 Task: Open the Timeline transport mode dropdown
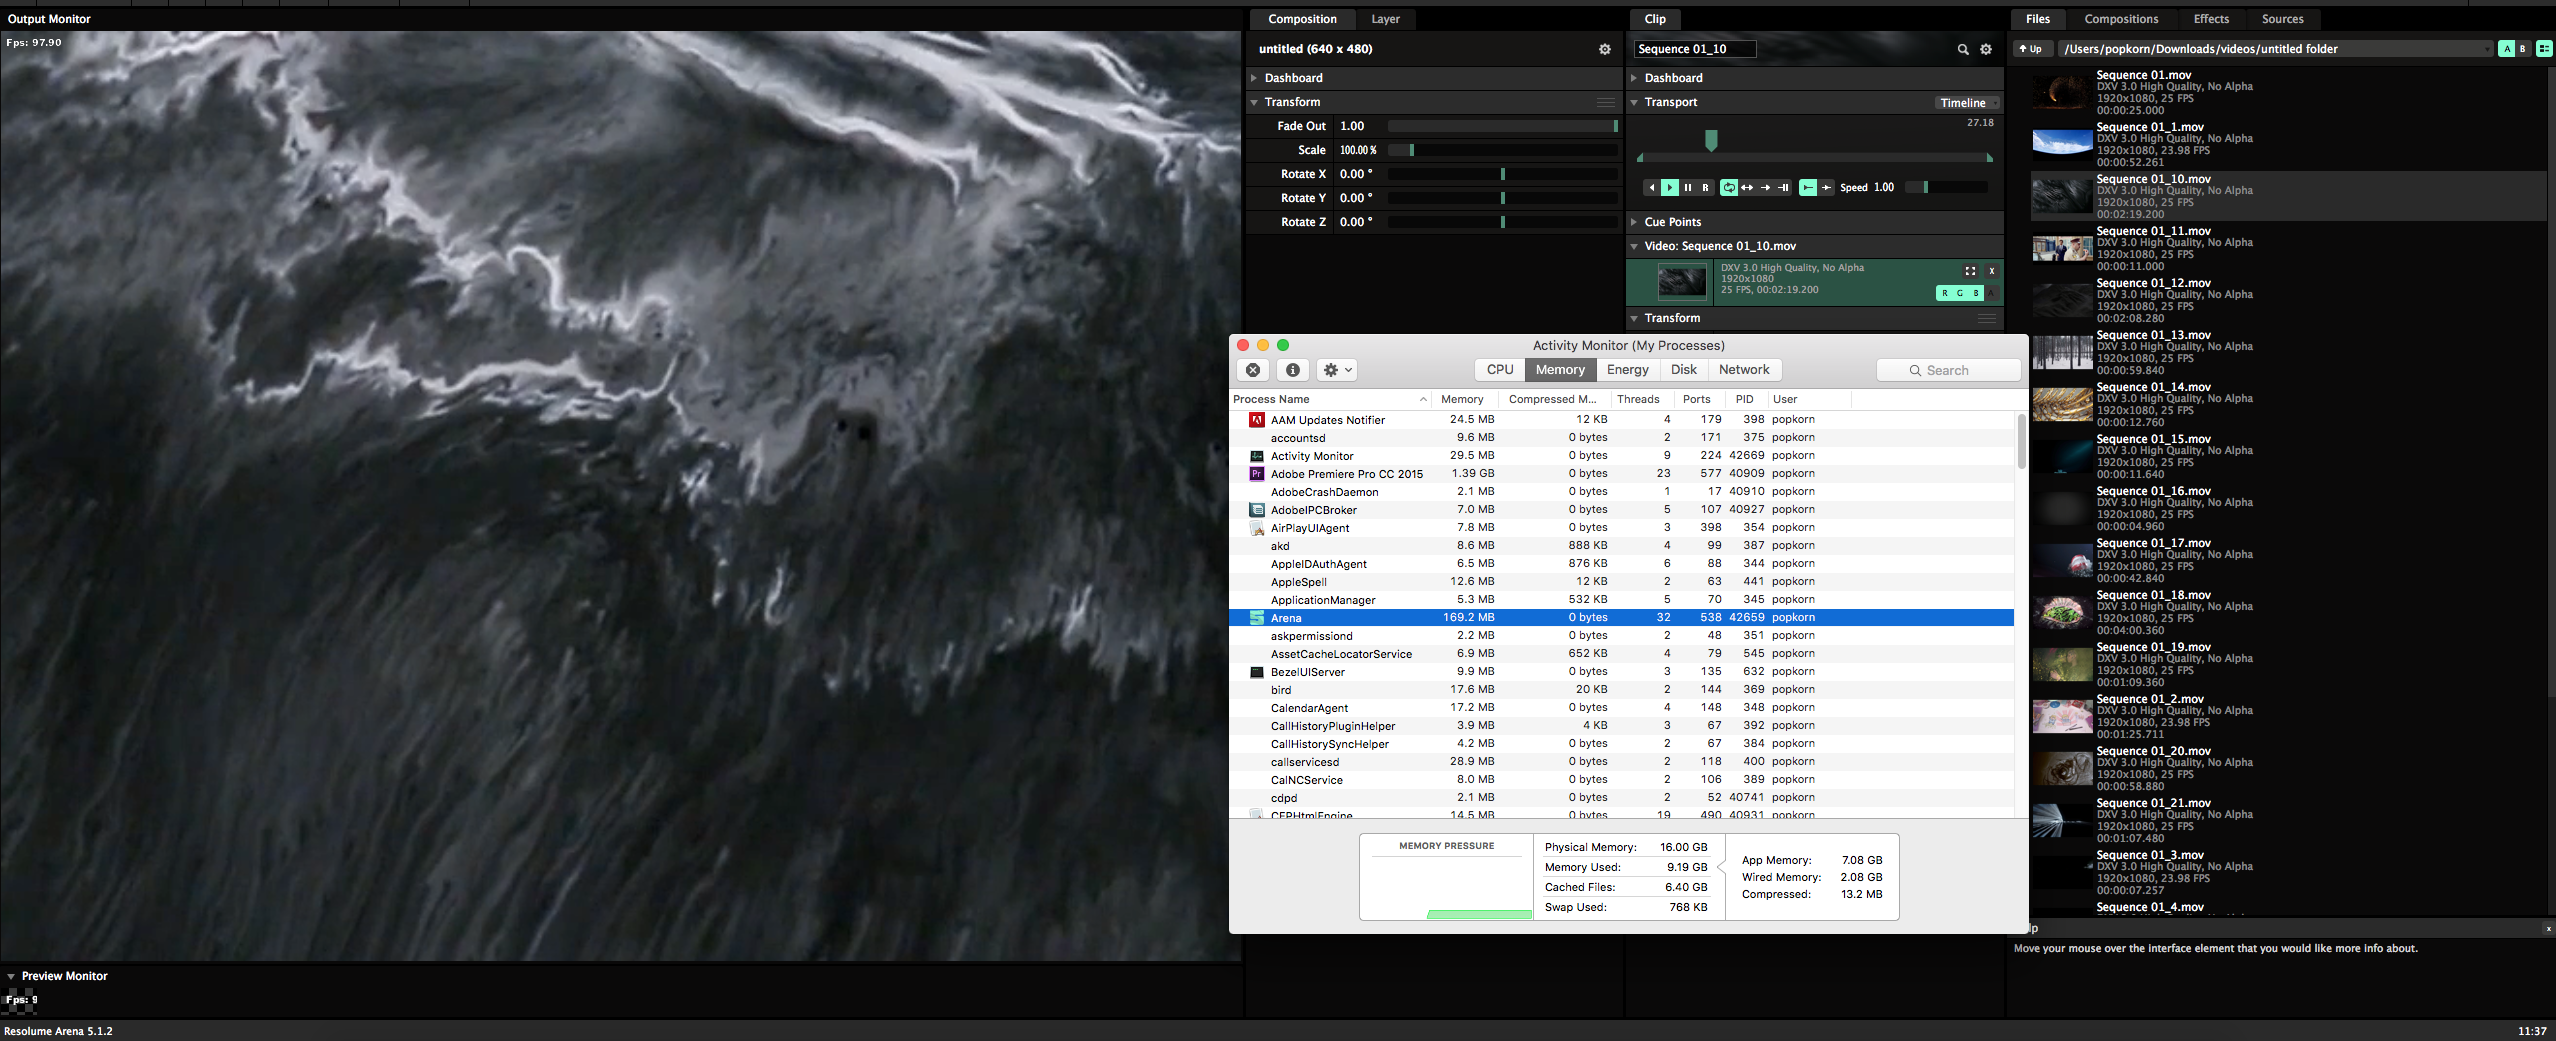(1967, 103)
